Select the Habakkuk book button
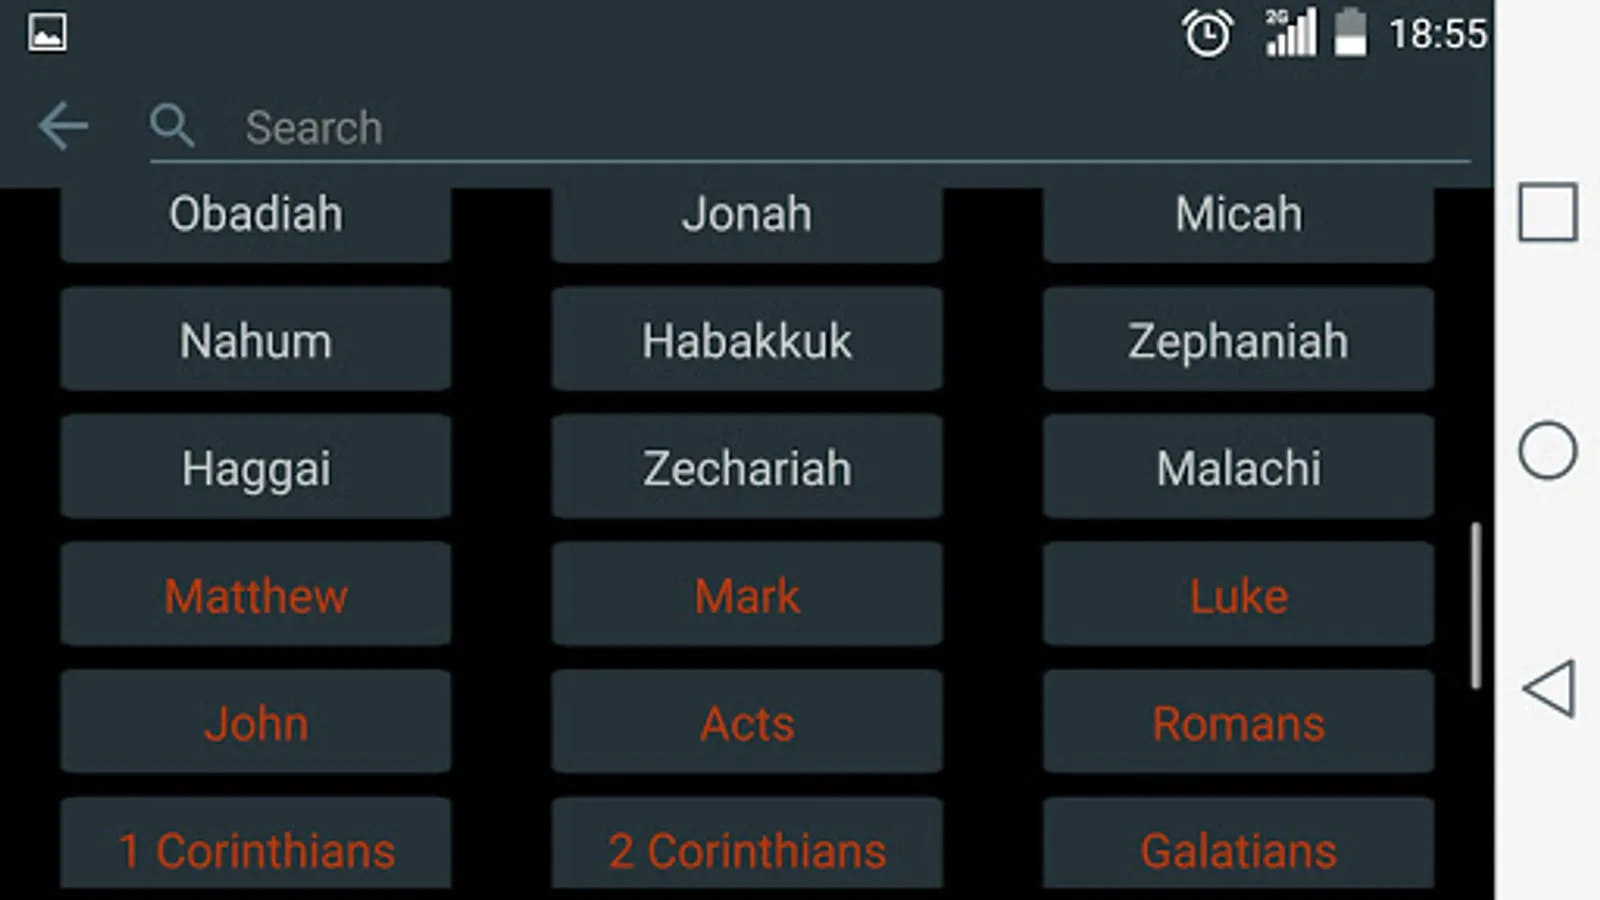 click(x=747, y=339)
